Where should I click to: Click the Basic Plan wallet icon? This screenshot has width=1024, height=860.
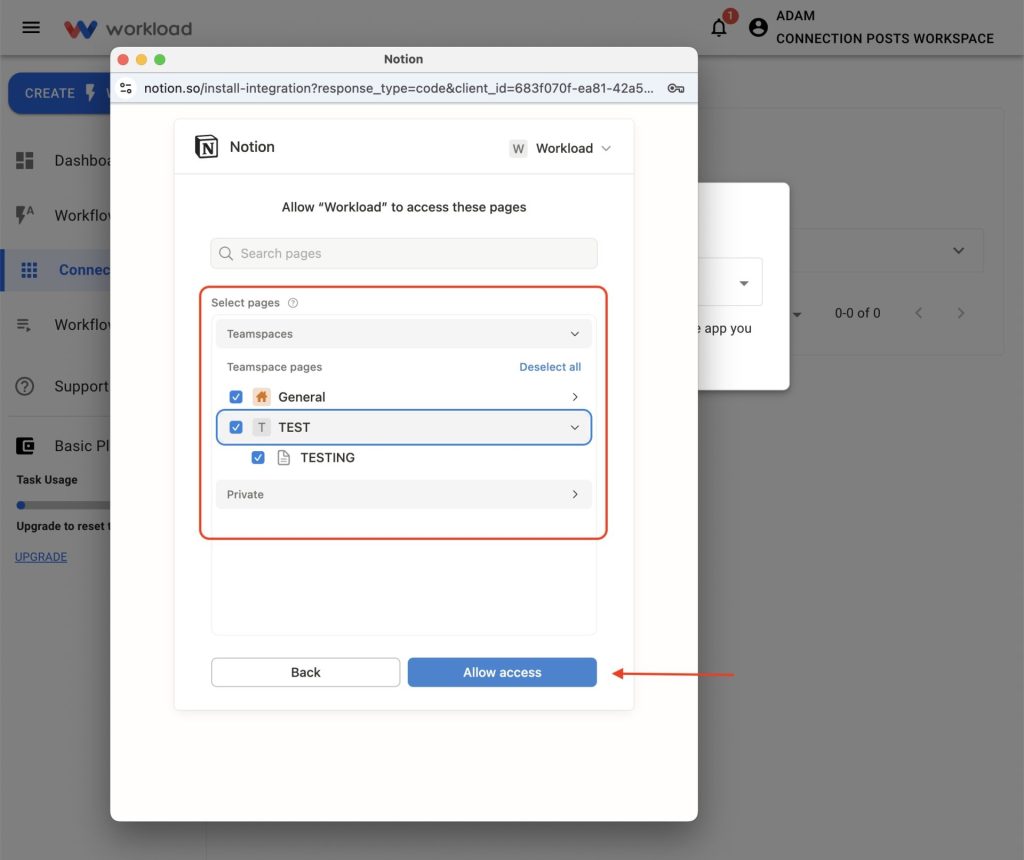[x=25, y=446]
